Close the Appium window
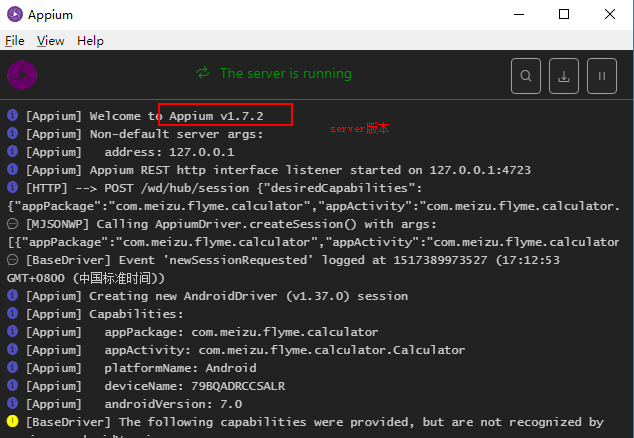Screen dimensions: 634x438 click(x=610, y=15)
